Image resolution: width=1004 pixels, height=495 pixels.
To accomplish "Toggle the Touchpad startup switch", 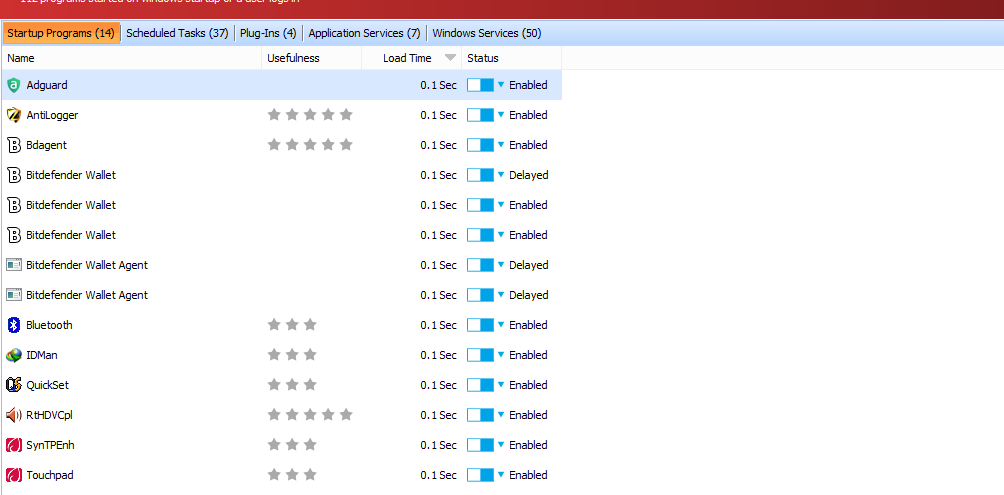I will pos(480,475).
